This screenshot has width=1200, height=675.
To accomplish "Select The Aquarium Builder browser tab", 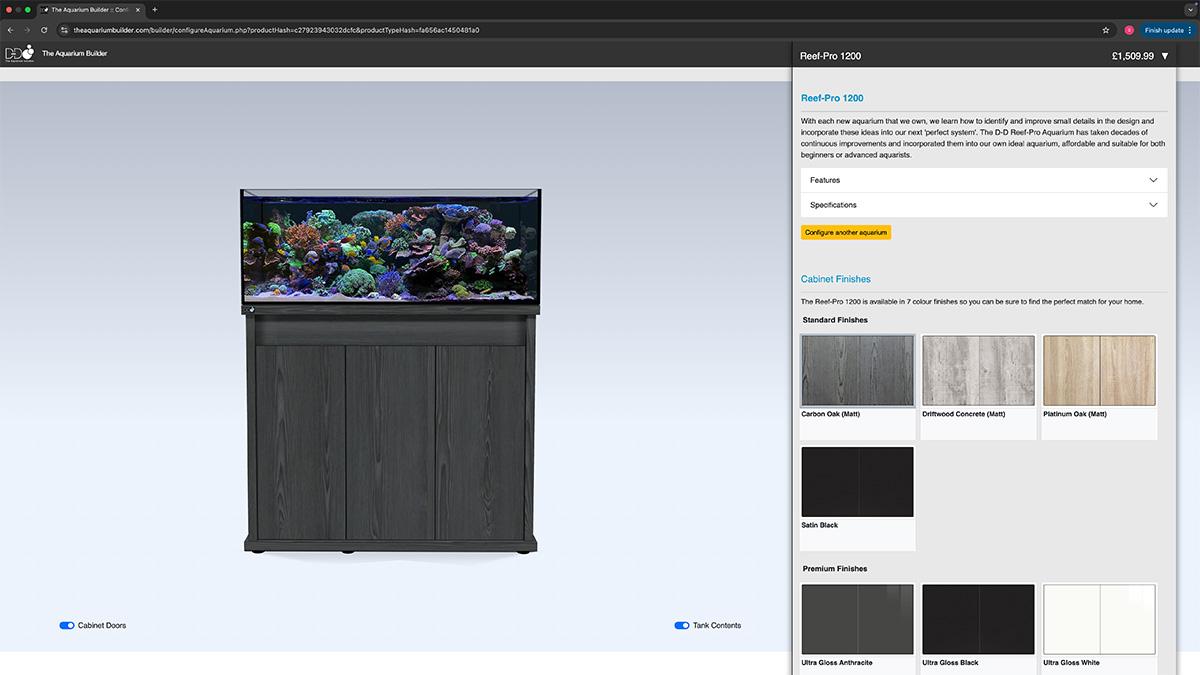I will [88, 9].
